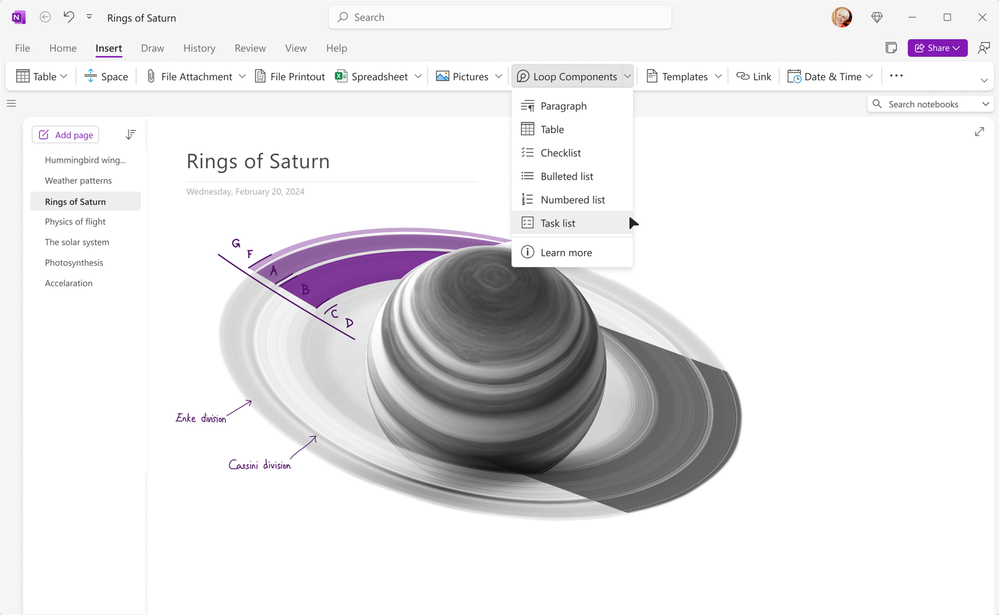
Task: Click the premium diamond icon
Action: click(x=877, y=17)
